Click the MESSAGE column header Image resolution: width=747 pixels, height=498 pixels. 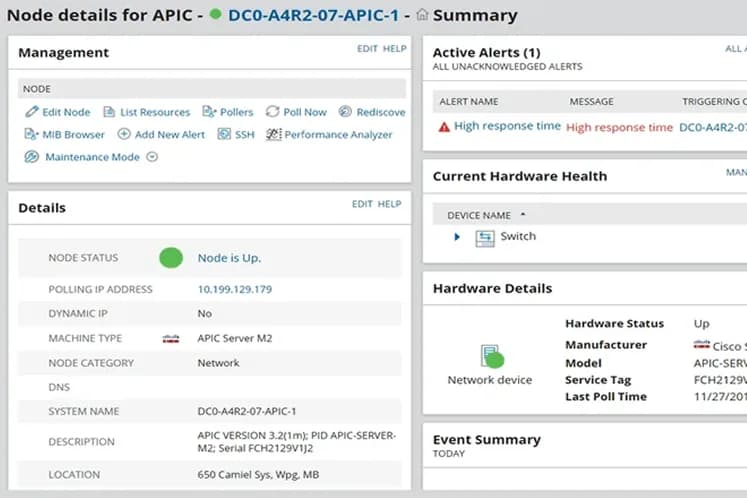pyautogui.click(x=592, y=102)
